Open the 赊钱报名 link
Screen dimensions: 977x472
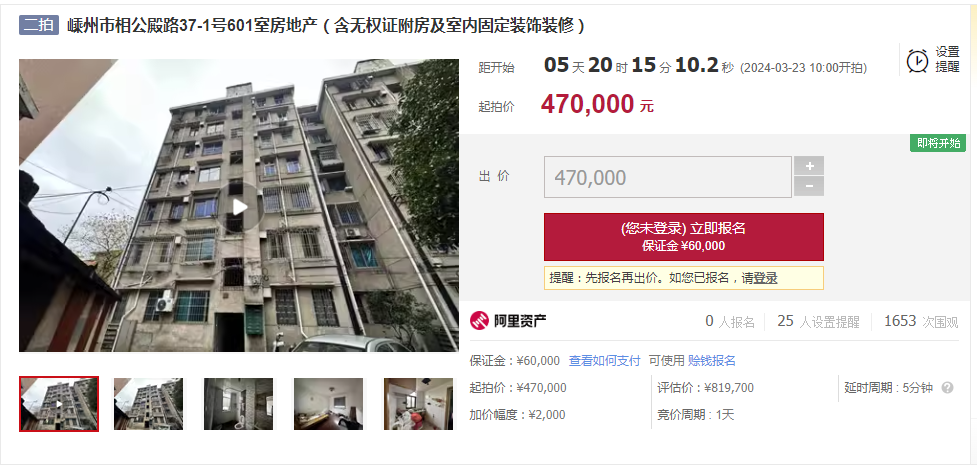(x=712, y=361)
